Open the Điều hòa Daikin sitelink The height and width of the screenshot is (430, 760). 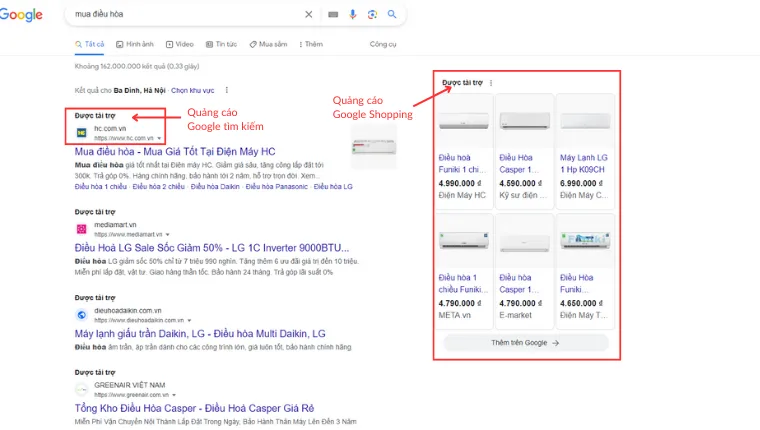[x=215, y=187]
